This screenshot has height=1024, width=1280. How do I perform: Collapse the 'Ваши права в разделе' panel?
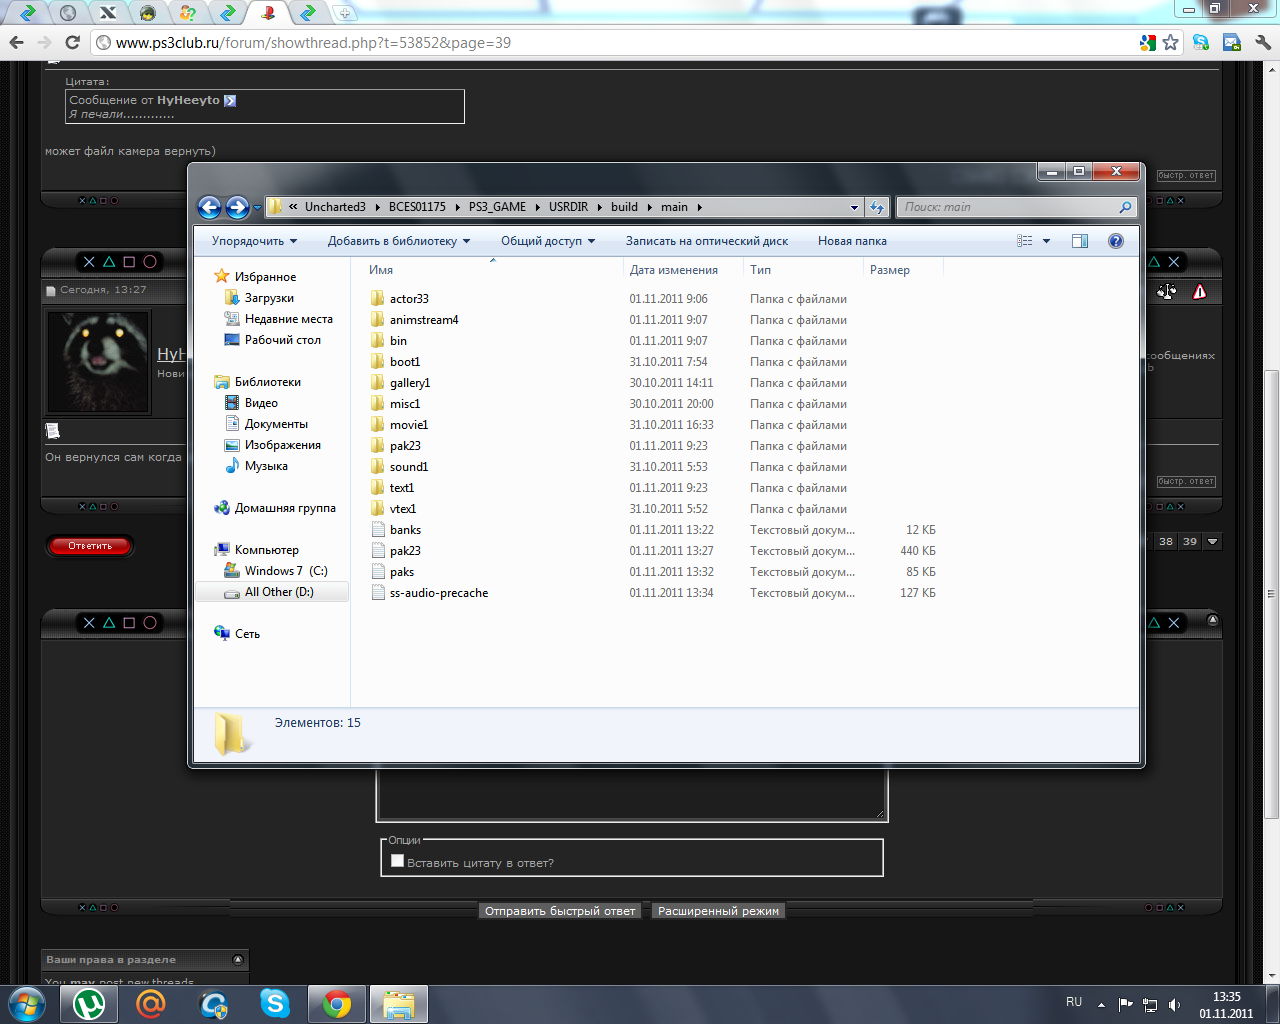pos(238,960)
